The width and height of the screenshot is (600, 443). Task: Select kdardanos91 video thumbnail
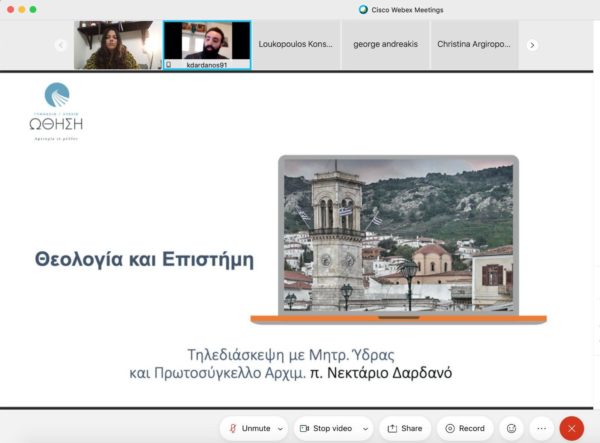tap(207, 45)
